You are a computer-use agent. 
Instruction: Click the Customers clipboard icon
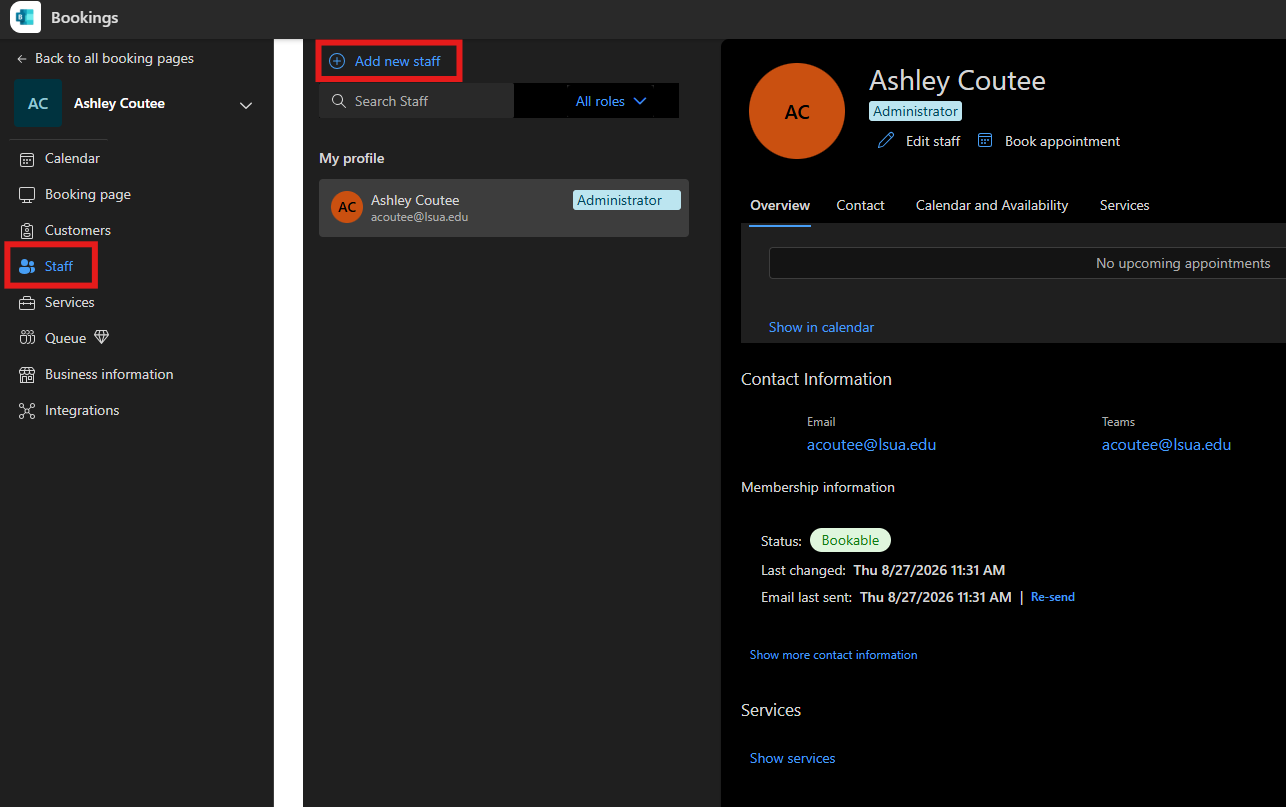(x=27, y=231)
